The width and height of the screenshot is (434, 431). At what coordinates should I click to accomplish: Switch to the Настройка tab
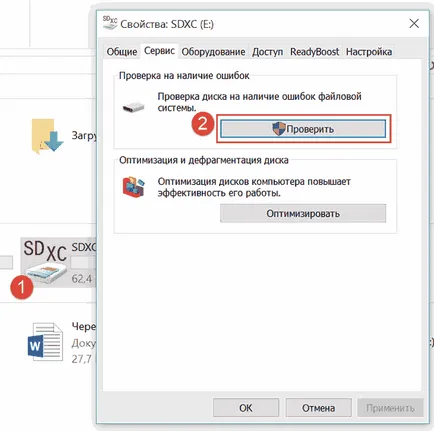pos(369,52)
